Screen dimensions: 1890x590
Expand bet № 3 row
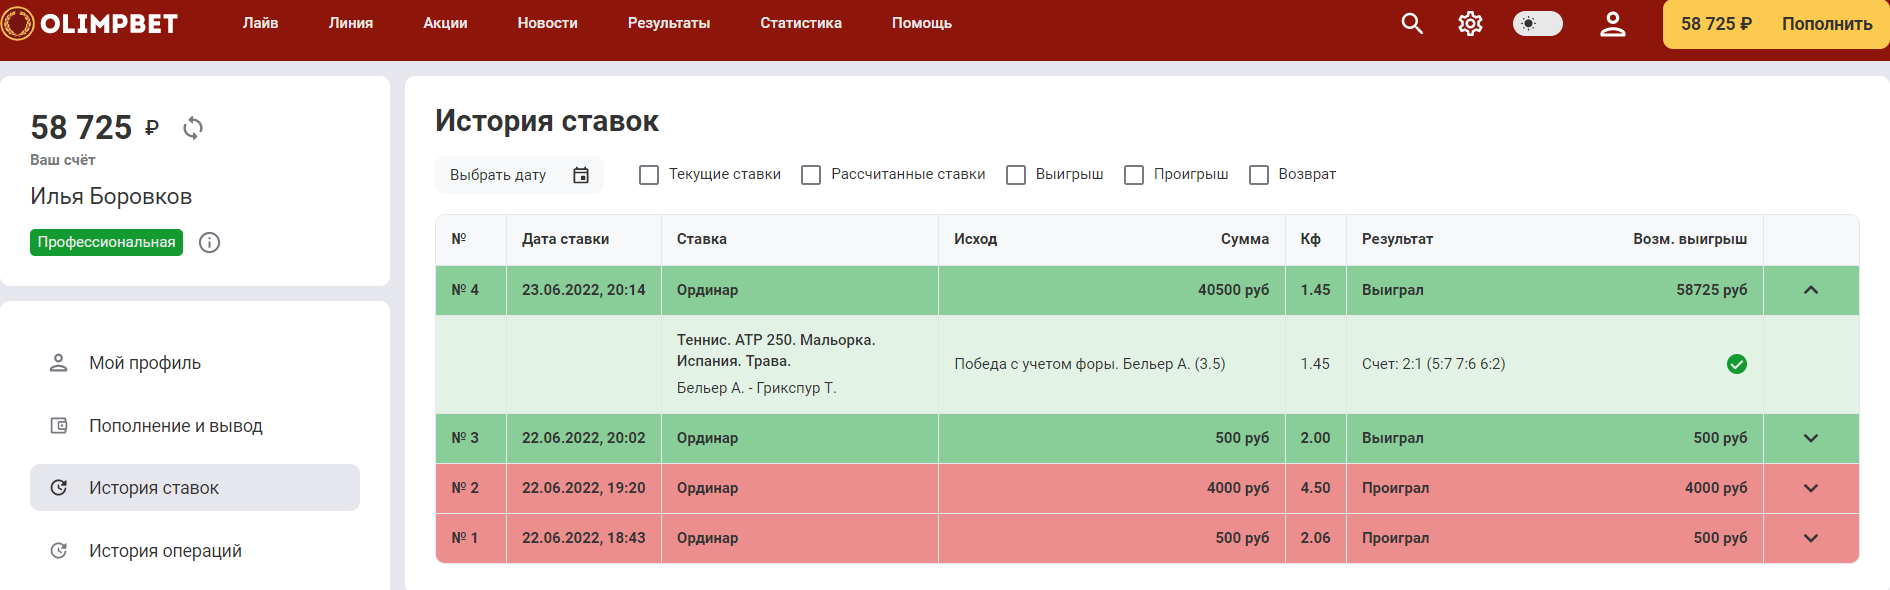click(x=1810, y=438)
